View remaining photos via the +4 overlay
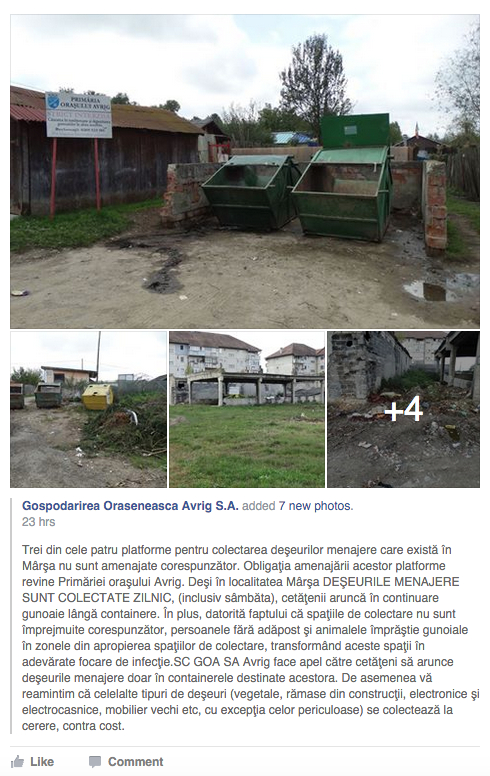The width and height of the screenshot is (490, 776). click(403, 410)
